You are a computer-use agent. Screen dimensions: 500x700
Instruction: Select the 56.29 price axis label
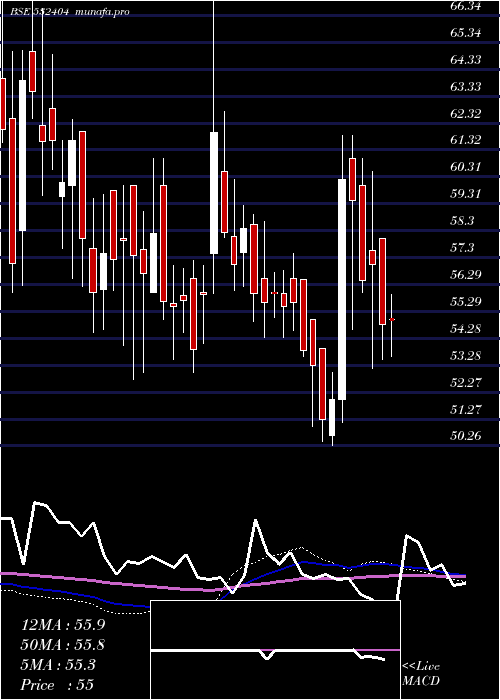coord(466,275)
